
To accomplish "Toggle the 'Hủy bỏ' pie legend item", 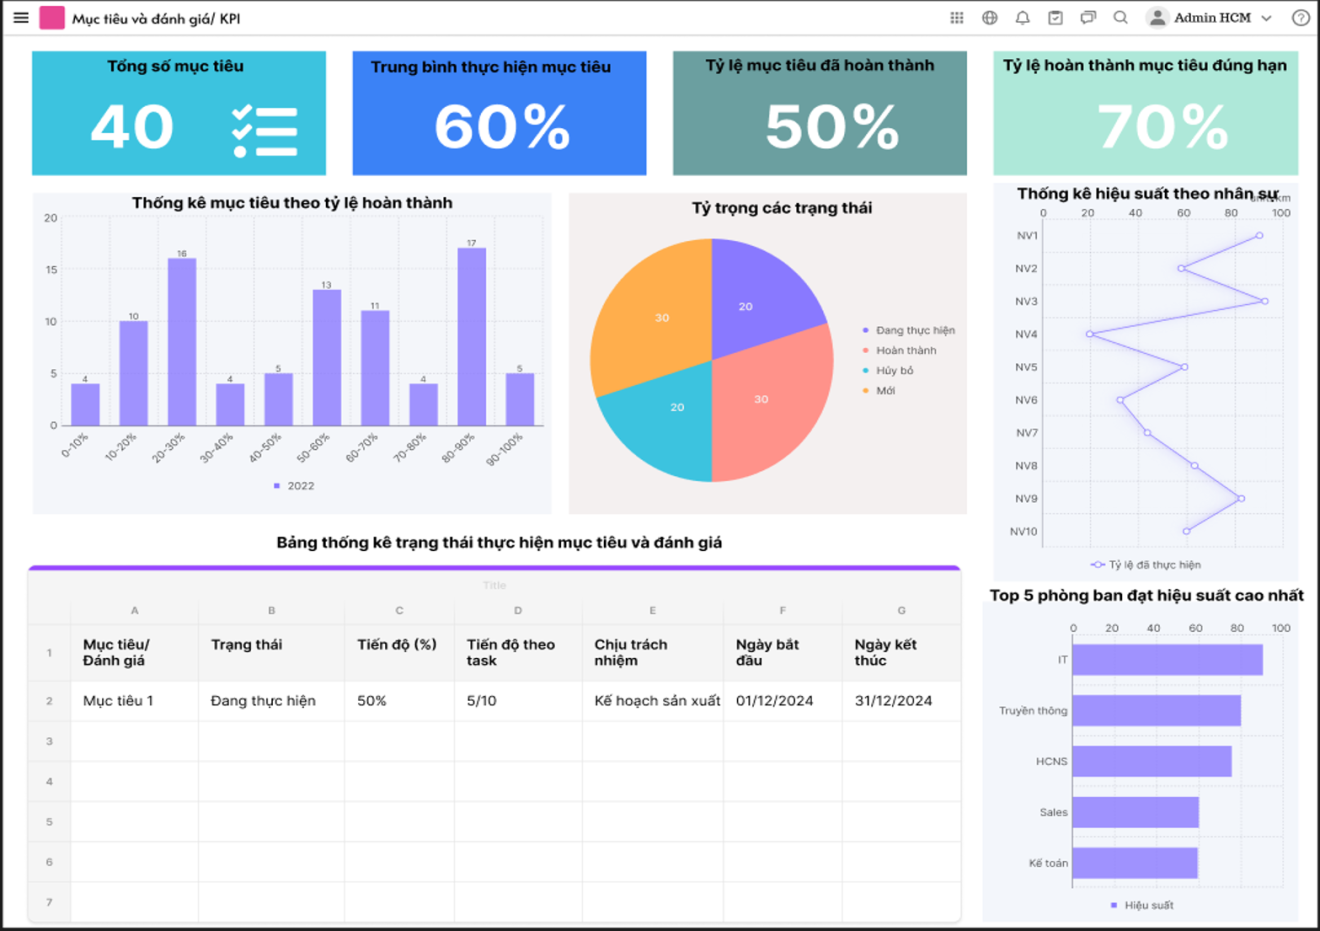I will tap(888, 371).
